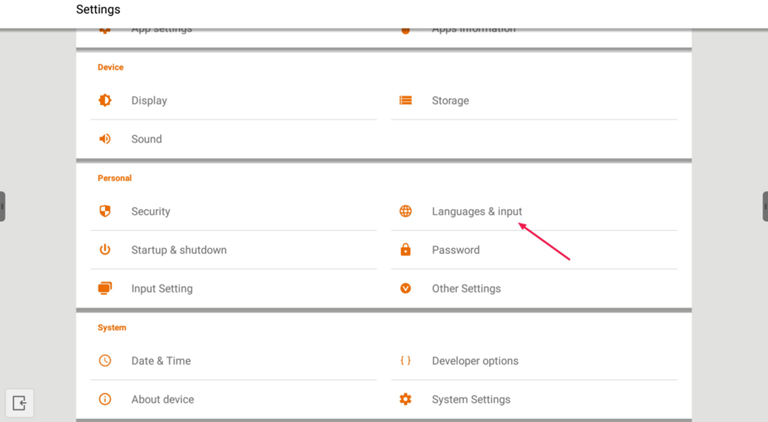The height and width of the screenshot is (422, 768).
Task: Click the Input Setting monitor icon
Action: [105, 288]
